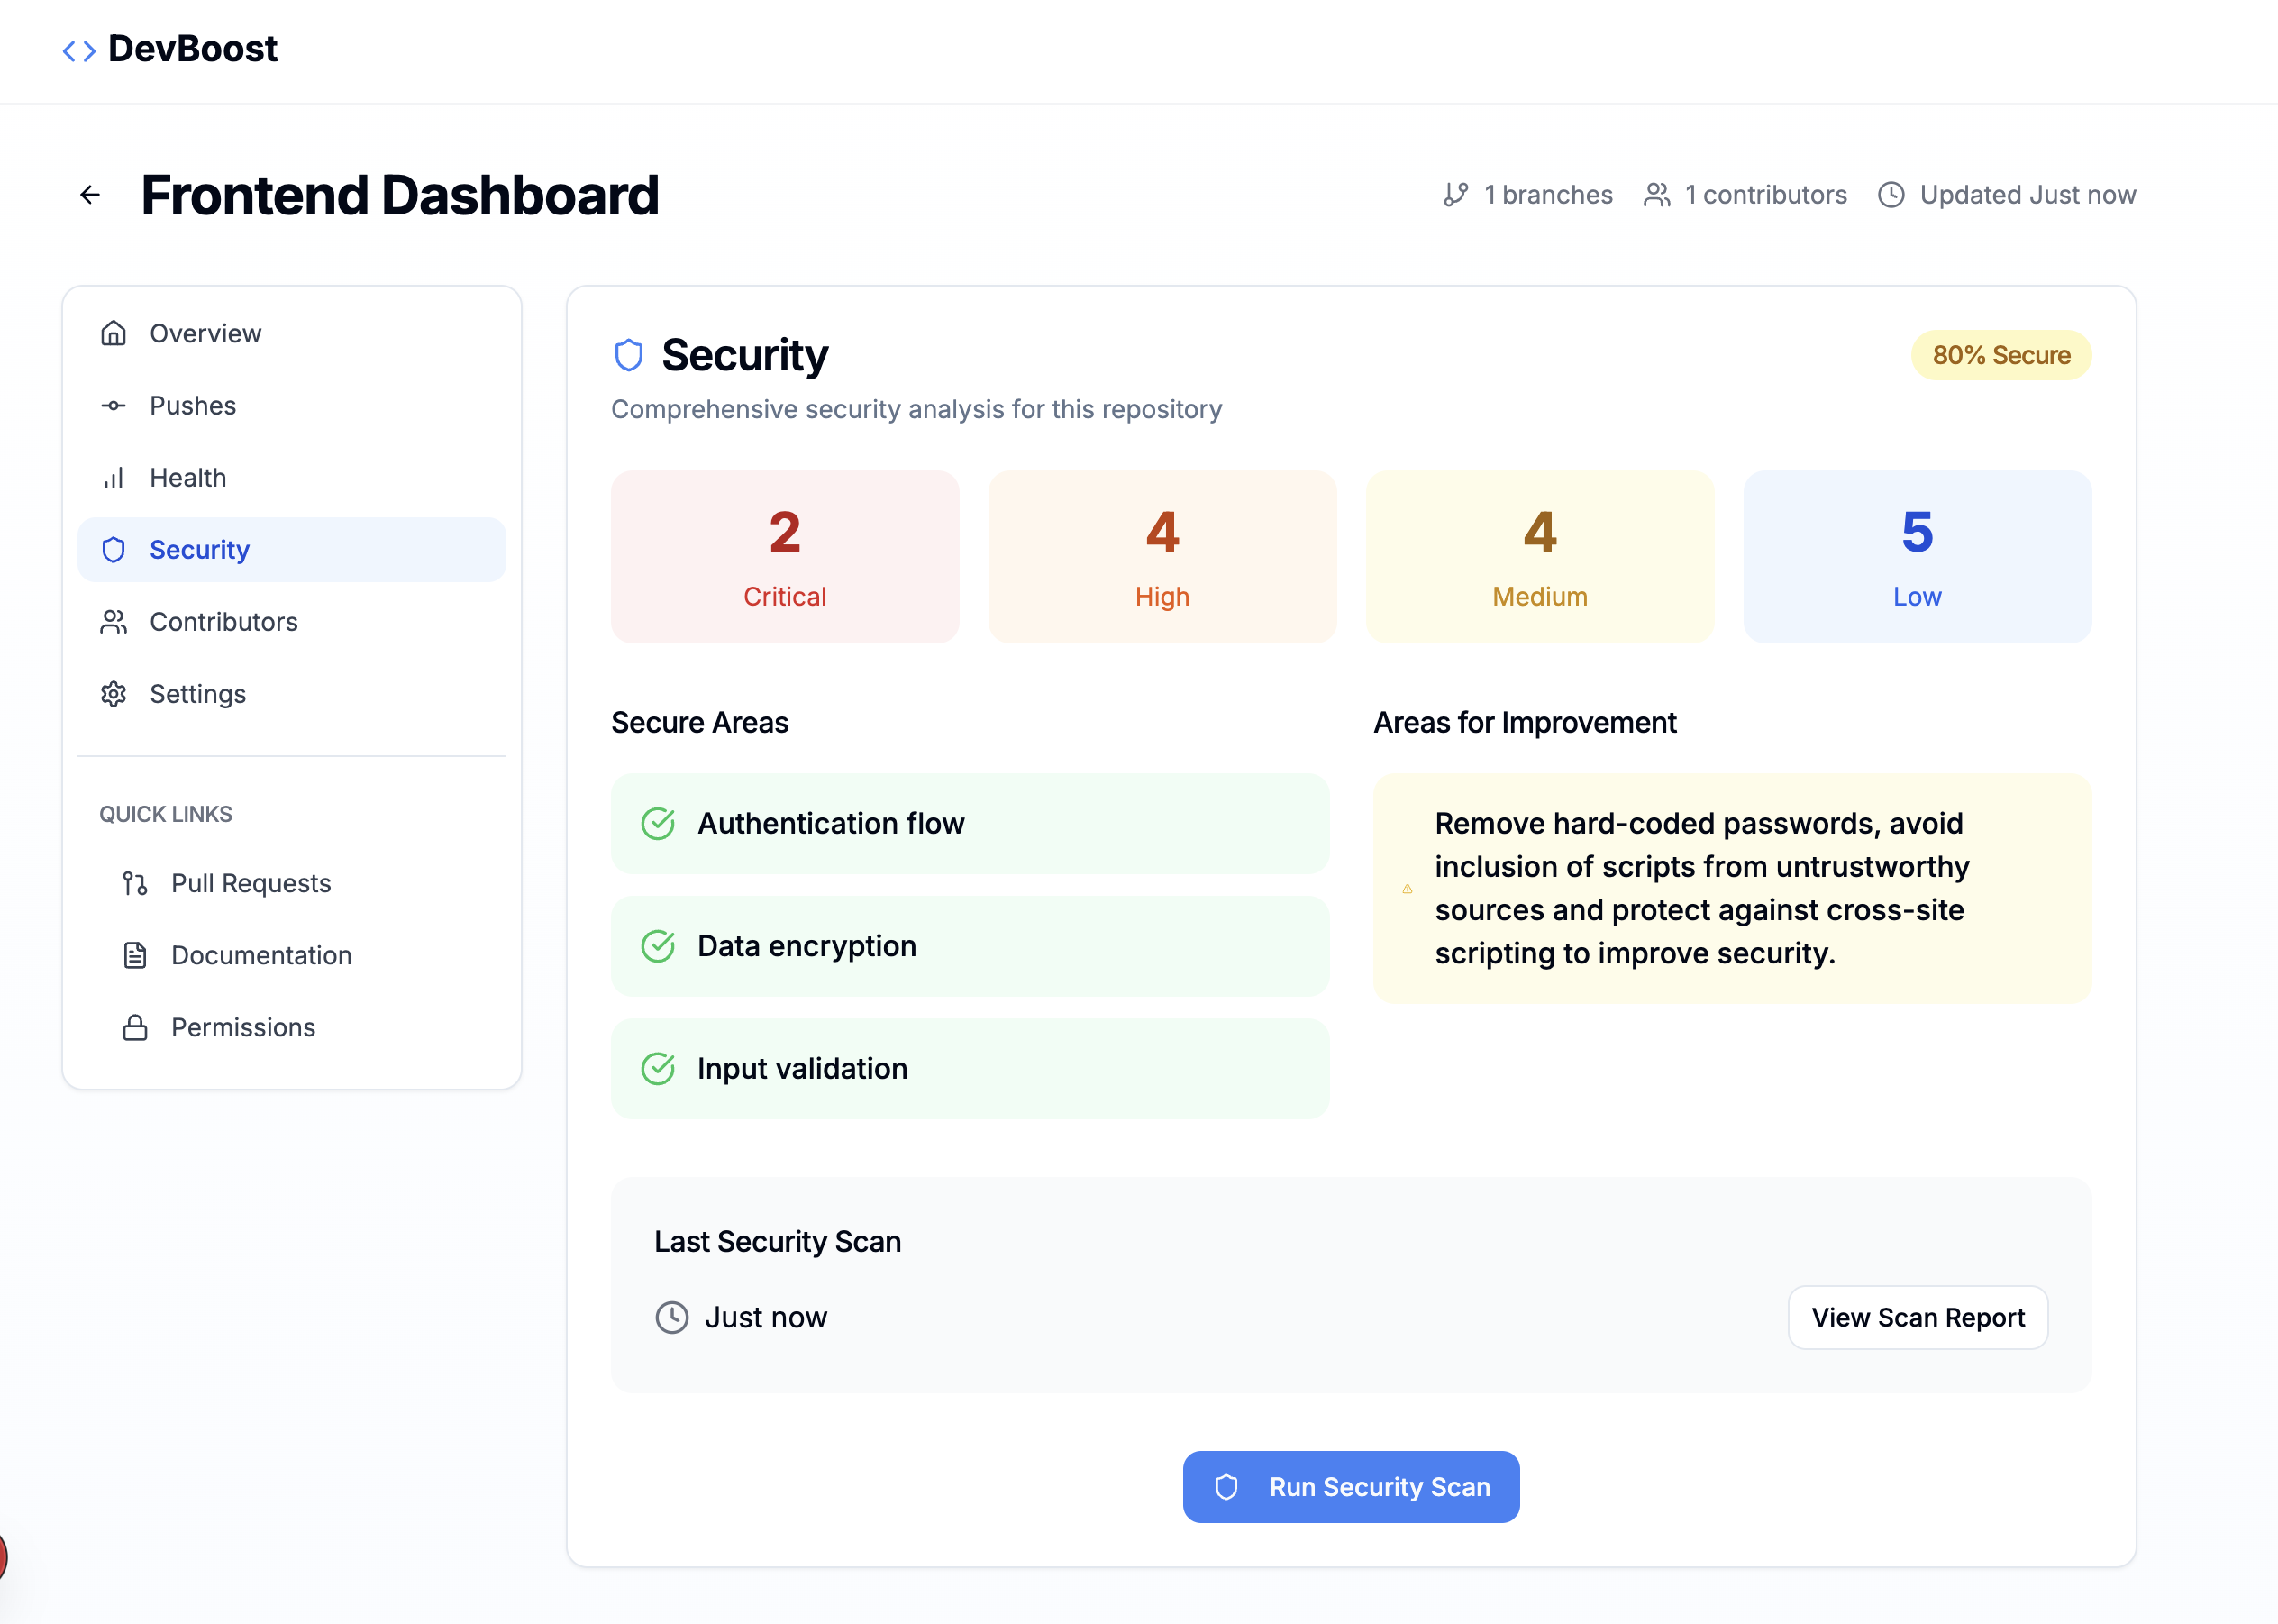Open the Documentation quick link
Image resolution: width=2278 pixels, height=1624 pixels.
(x=261, y=955)
